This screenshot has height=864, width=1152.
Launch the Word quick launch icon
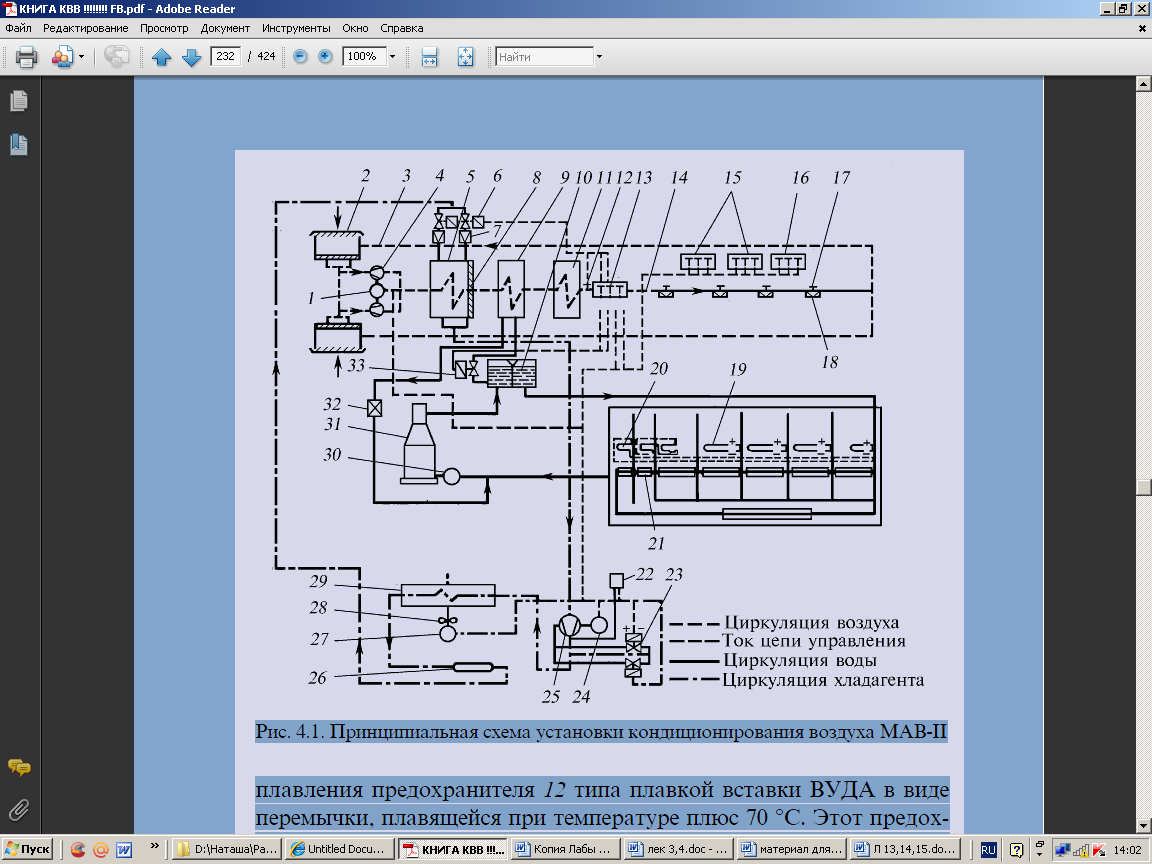pyautogui.click(x=124, y=850)
